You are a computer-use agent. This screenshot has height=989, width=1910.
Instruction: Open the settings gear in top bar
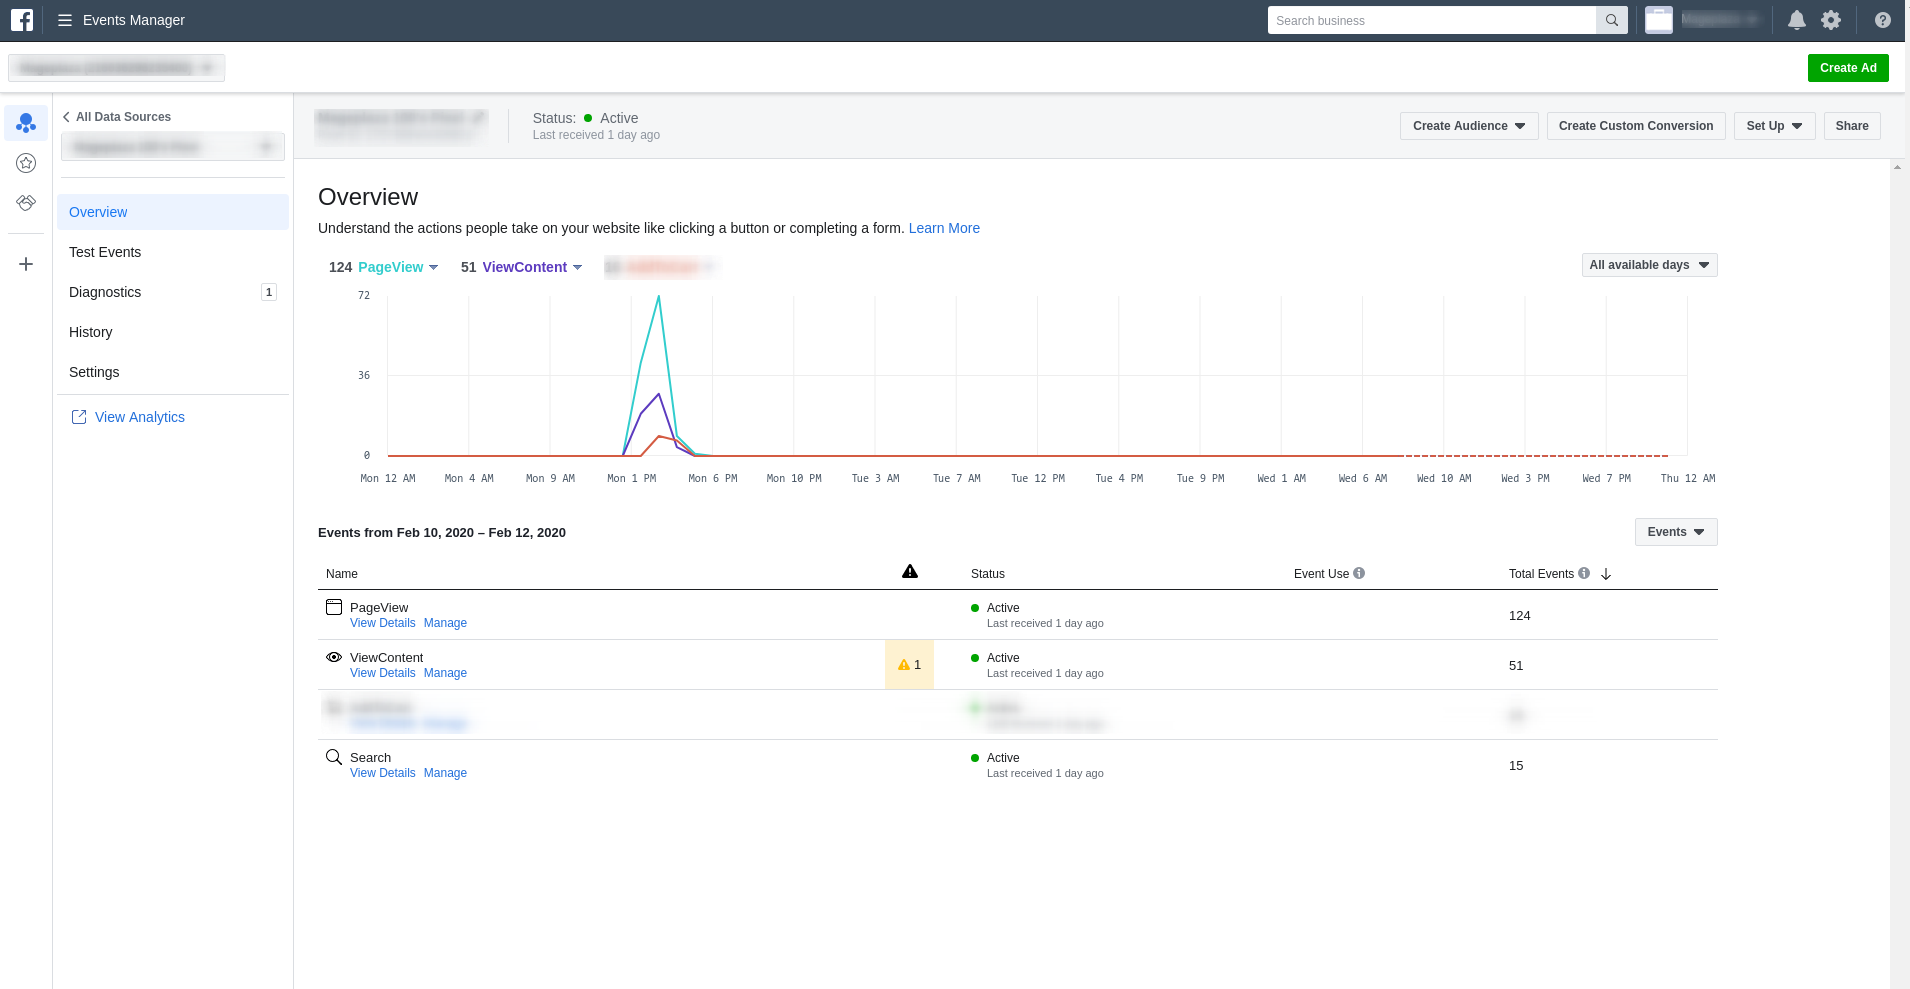(1831, 20)
